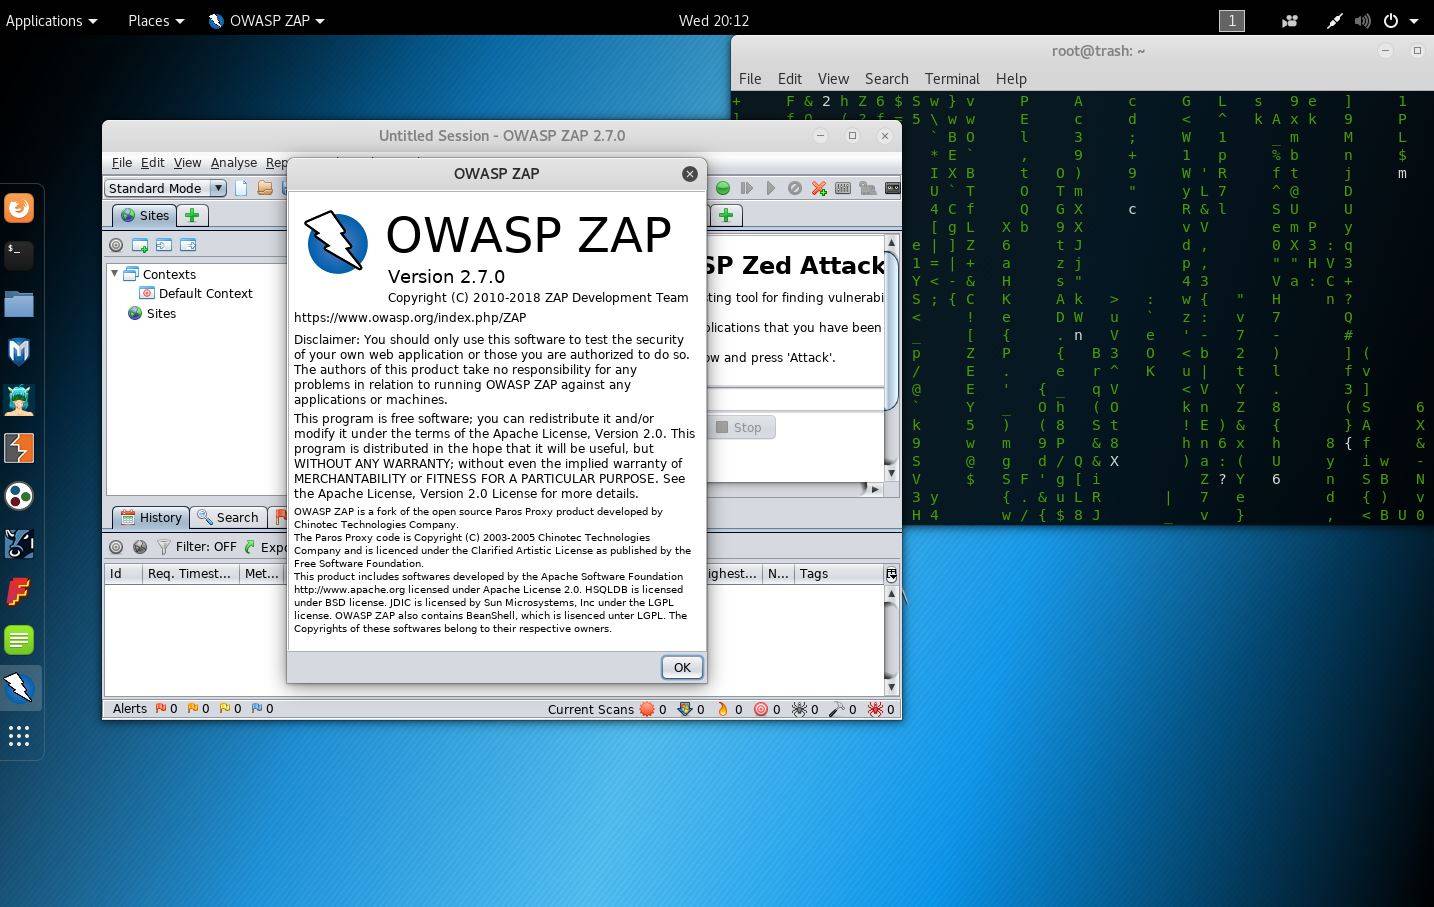Screen dimensions: 1434x907
Task: Click the blue flag informational alerts count
Action: 262,709
